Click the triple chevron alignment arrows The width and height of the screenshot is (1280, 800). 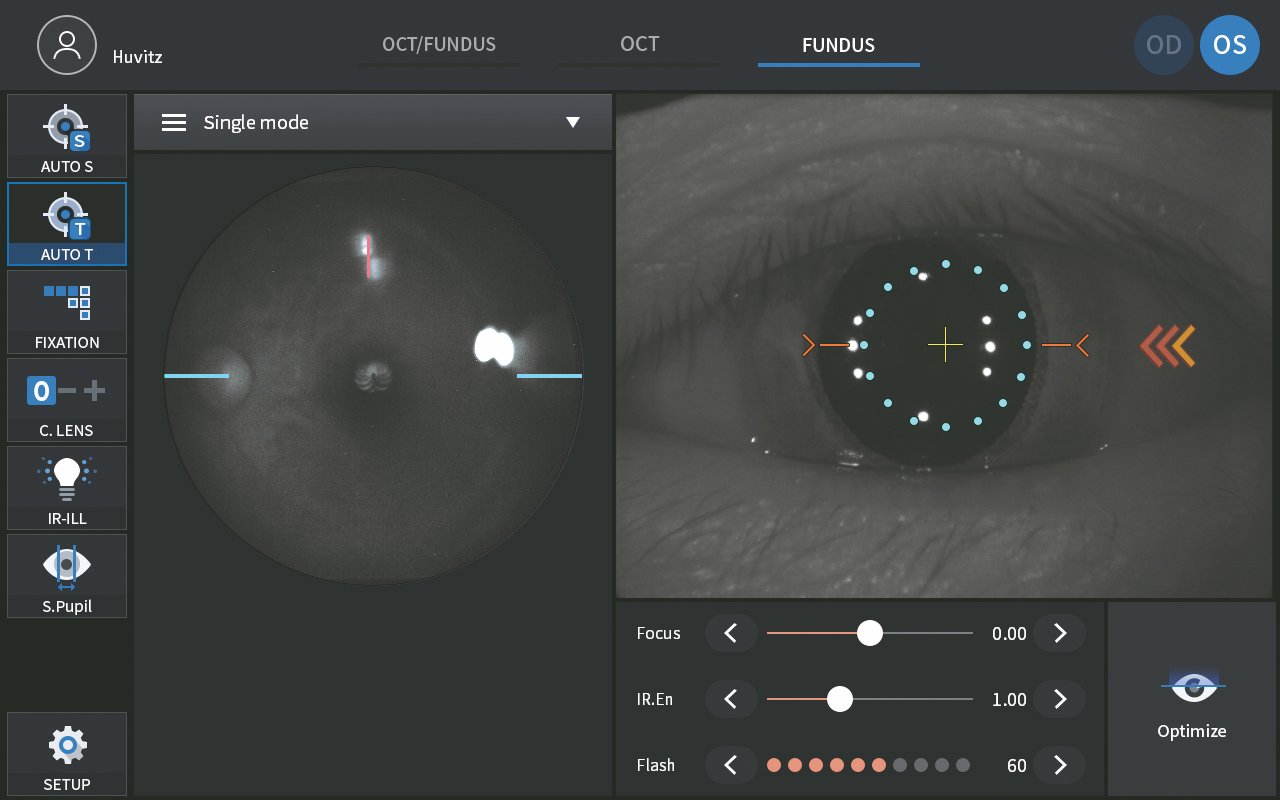(x=1168, y=346)
